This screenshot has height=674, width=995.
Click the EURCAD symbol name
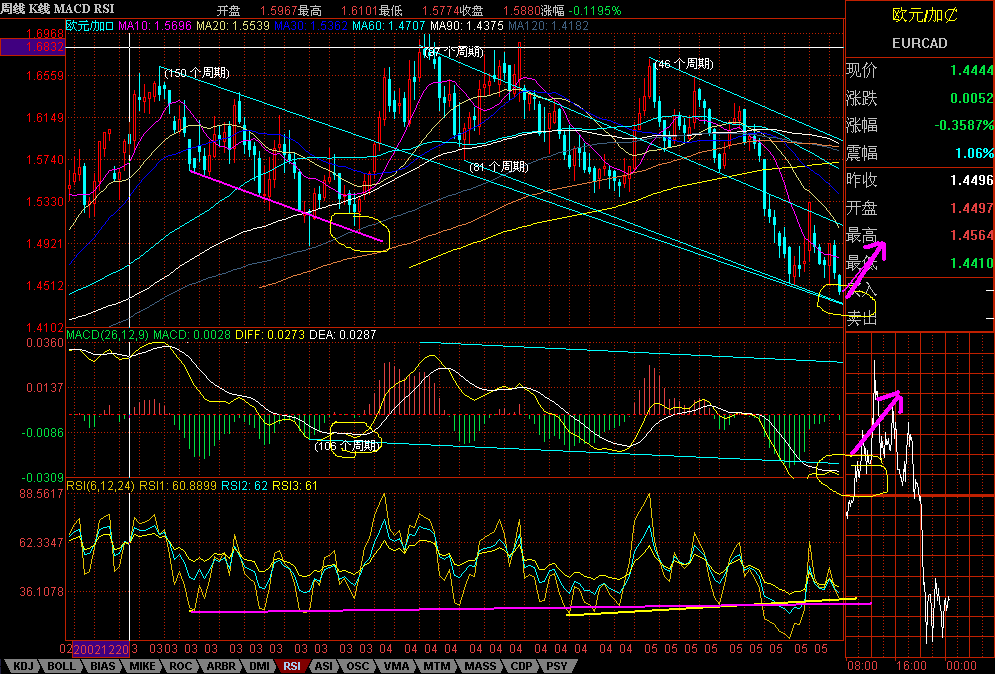pos(919,44)
